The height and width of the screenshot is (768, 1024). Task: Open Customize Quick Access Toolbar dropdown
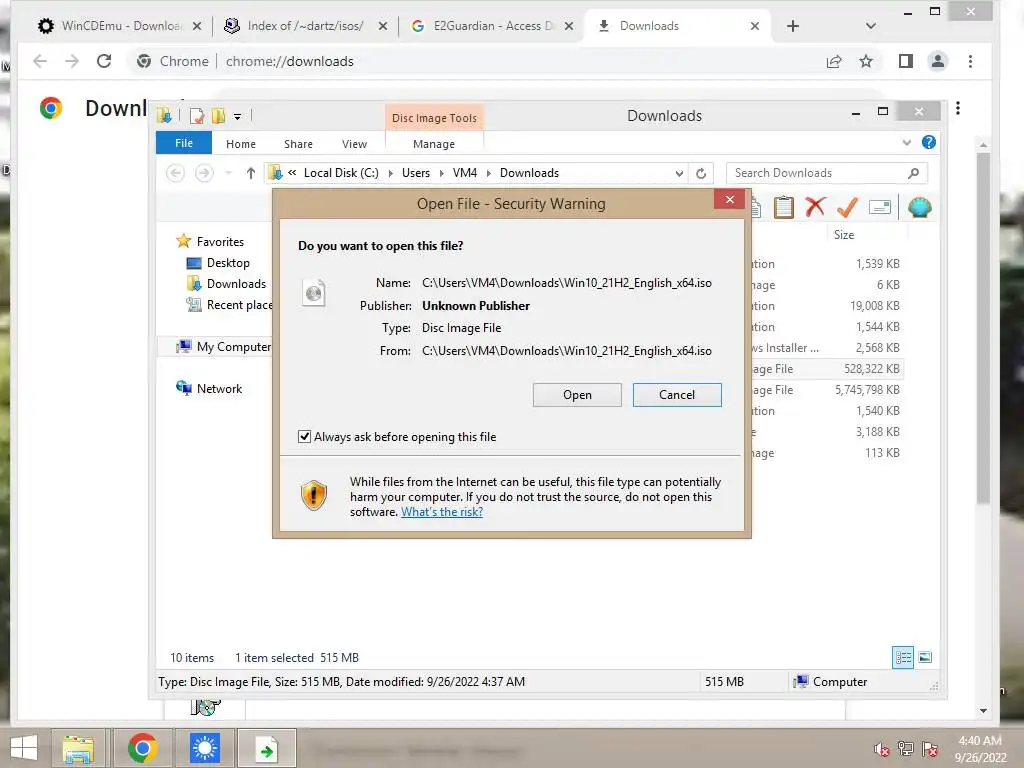click(237, 117)
